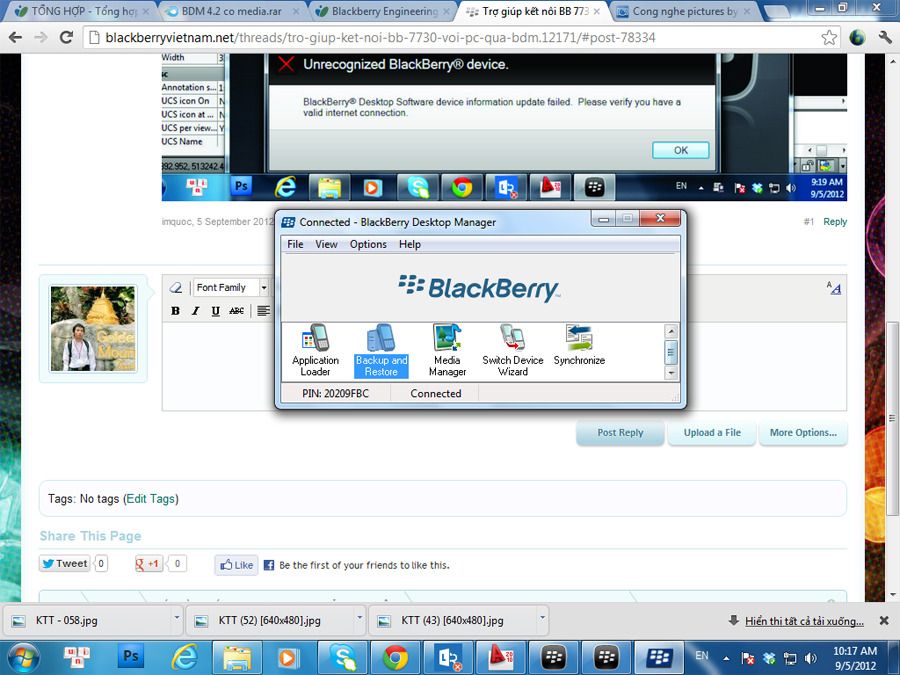The width and height of the screenshot is (900, 675).
Task: Open the Application Loader tool
Action: [315, 350]
